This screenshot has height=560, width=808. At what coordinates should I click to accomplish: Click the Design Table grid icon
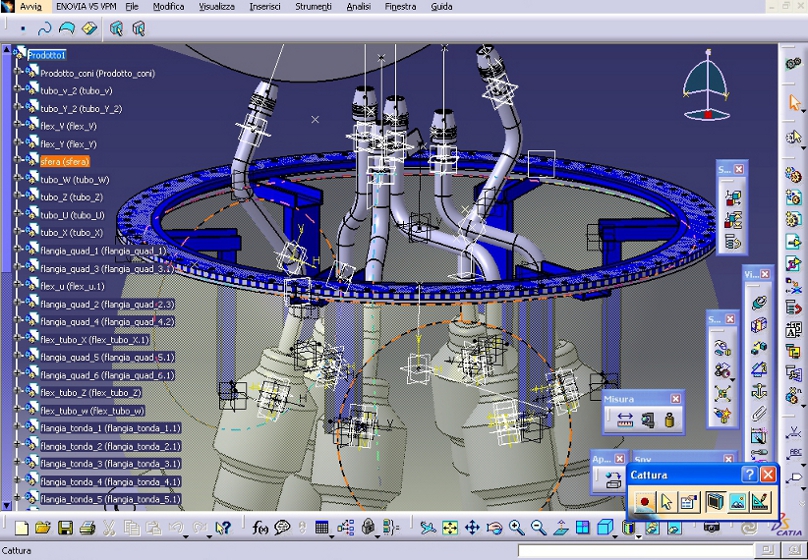coord(322,527)
